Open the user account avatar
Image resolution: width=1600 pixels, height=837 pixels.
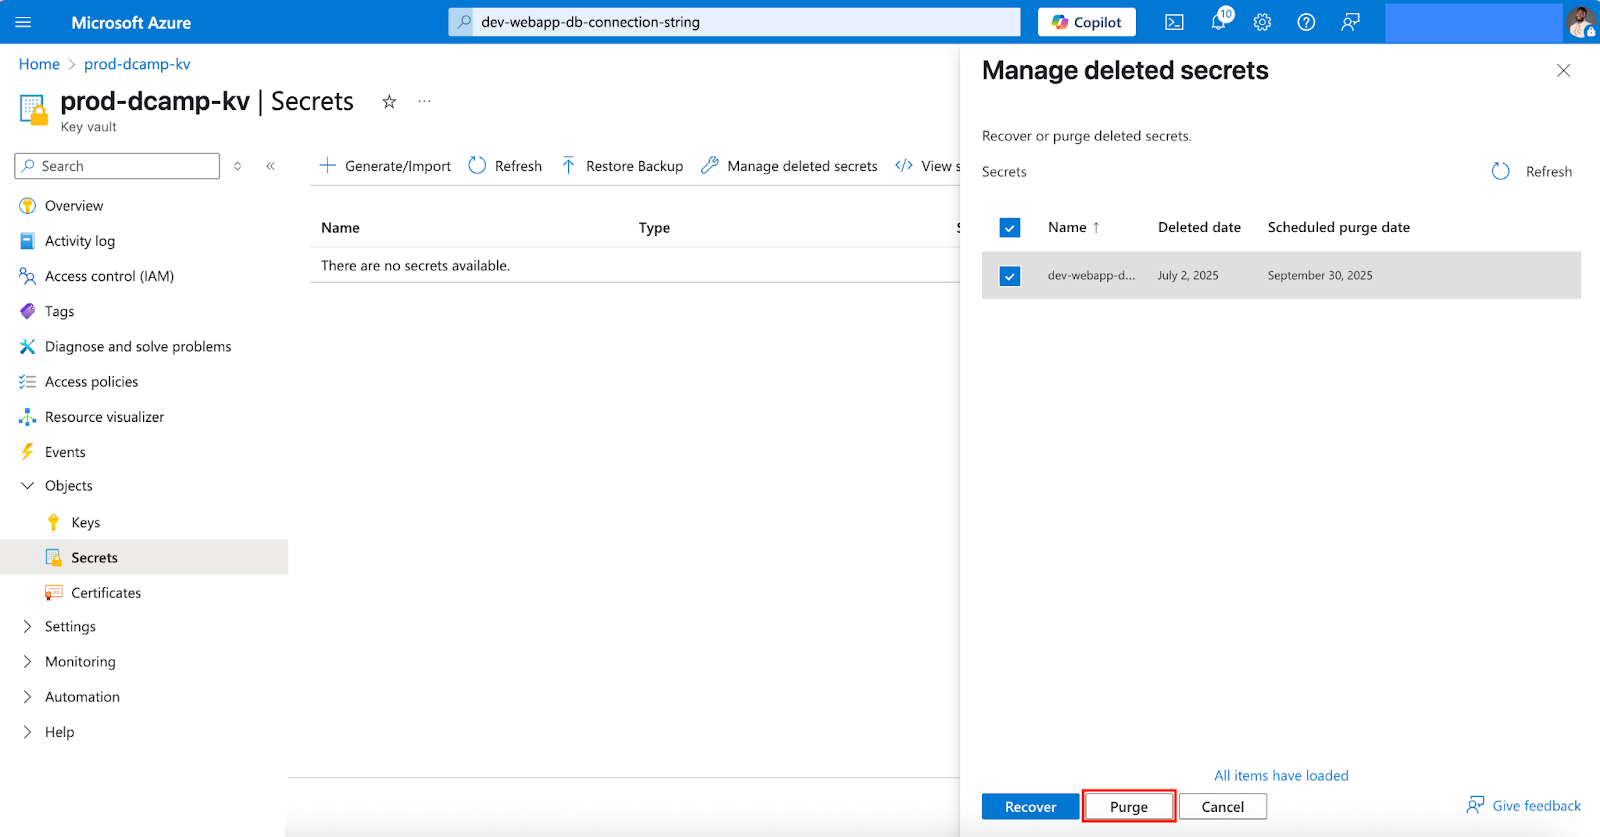(1581, 22)
